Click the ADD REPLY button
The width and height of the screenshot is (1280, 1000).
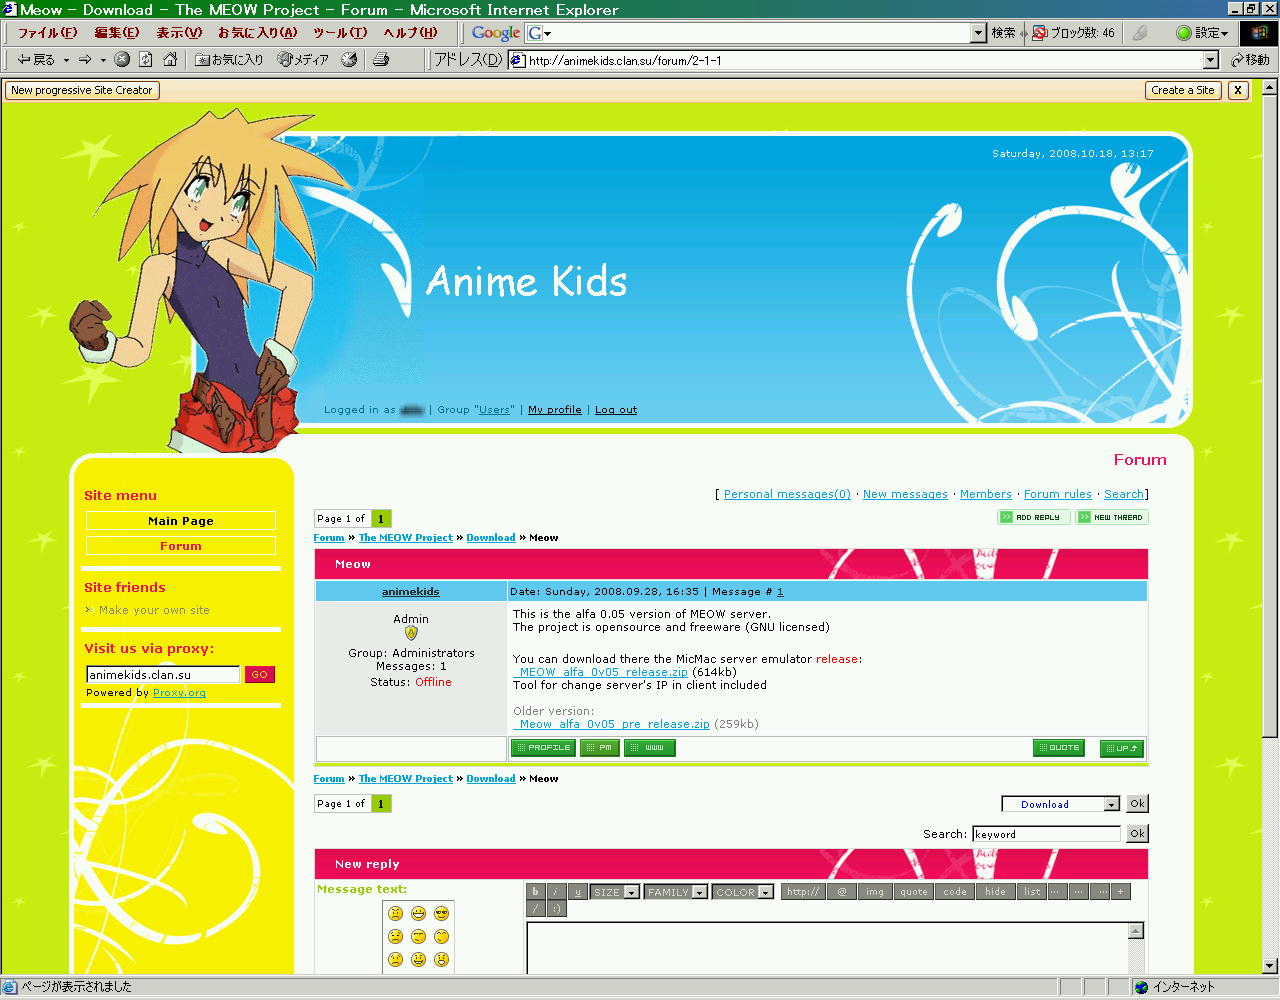click(x=1034, y=517)
